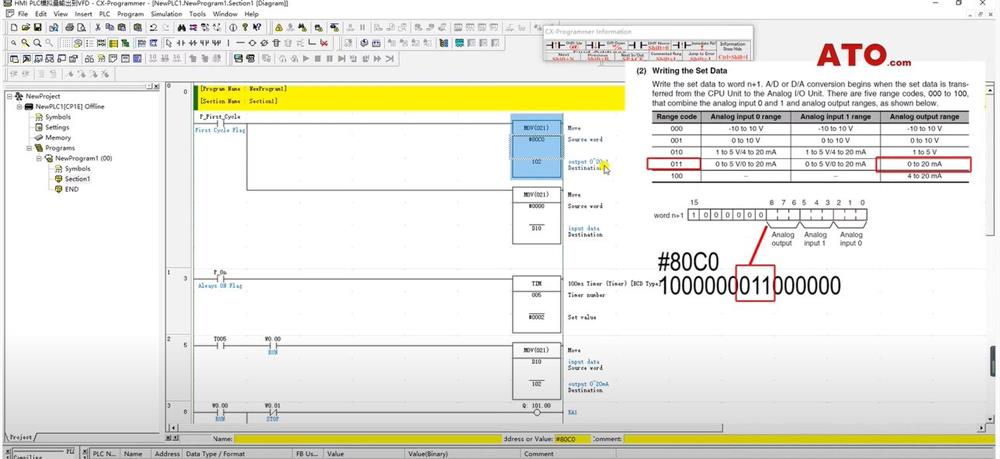This screenshot has height=459, width=1000.
Task: Collapse the NewProject tree node
Action: (x=9, y=96)
